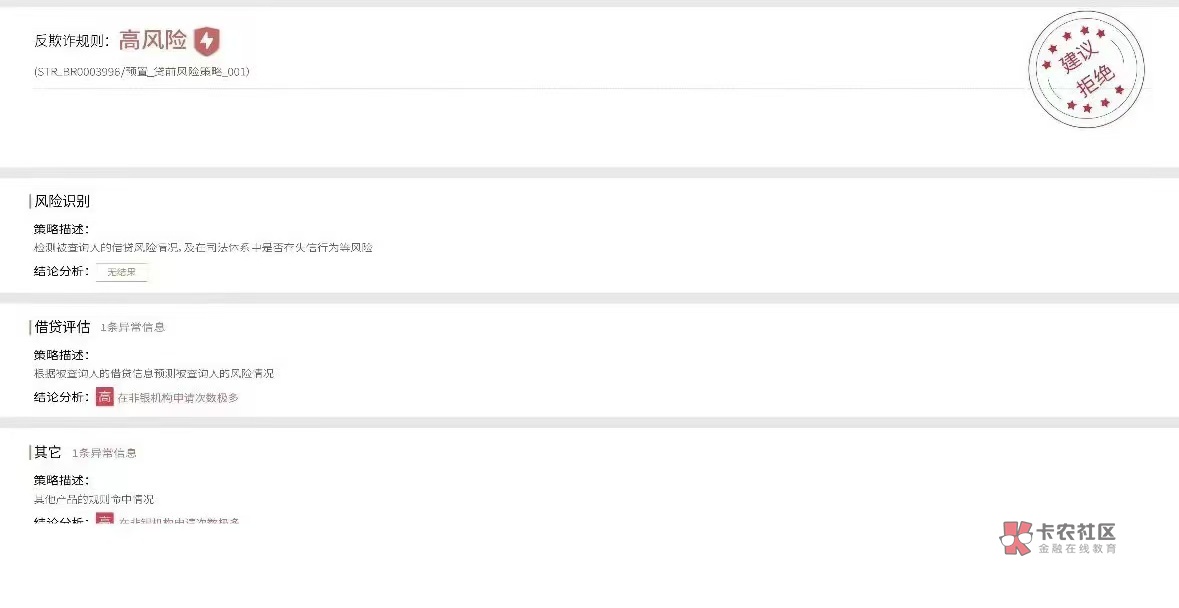Select the 借贷评估 section title

pos(62,327)
